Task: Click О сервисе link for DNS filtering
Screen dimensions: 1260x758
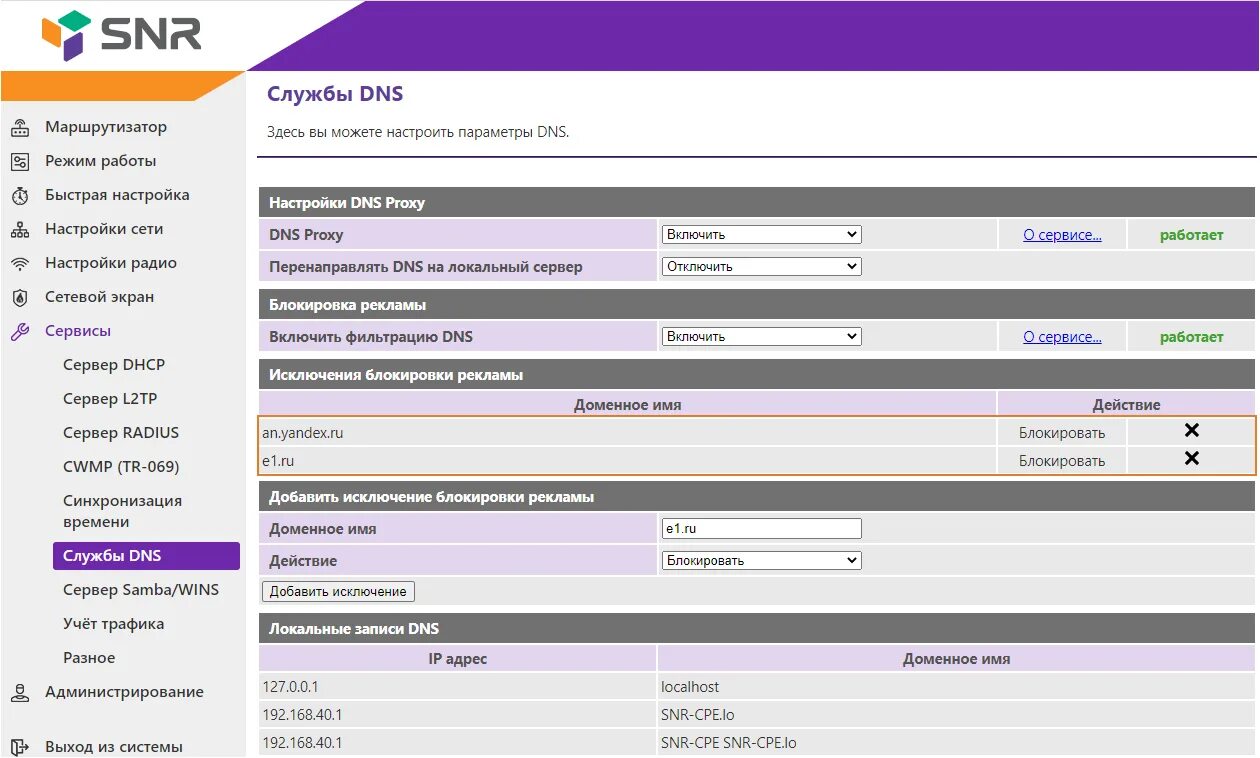Action: [x=1062, y=337]
